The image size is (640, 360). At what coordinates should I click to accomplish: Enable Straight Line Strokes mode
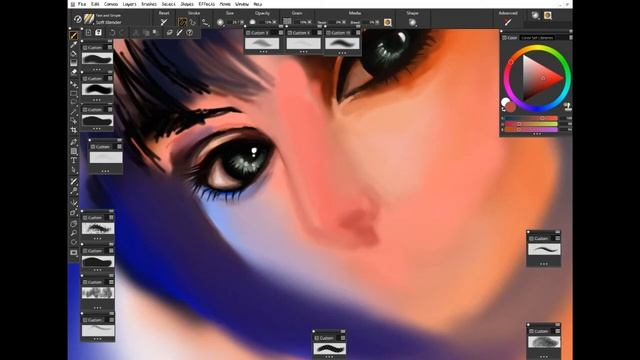[193, 22]
